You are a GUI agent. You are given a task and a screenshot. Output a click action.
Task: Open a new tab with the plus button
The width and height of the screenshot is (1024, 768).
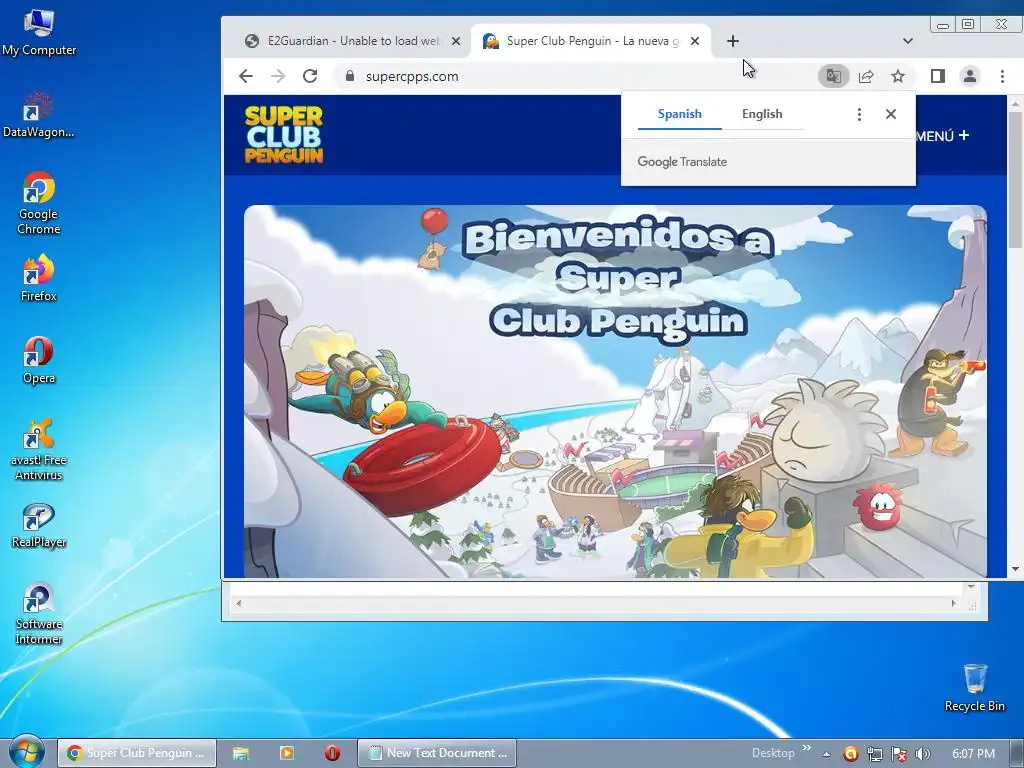733,41
